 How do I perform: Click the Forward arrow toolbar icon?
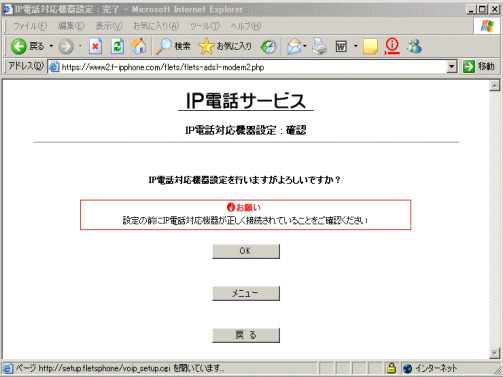(66, 46)
